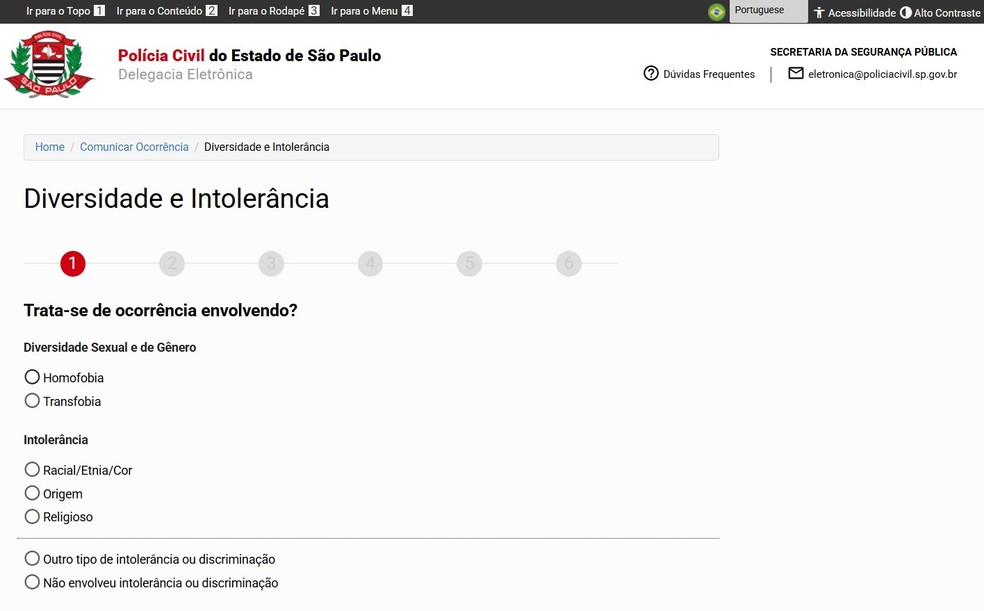Viewport: 984px width, 611px height.
Task: Click the Dúvidas Frequentes question mark icon
Action: tap(651, 73)
